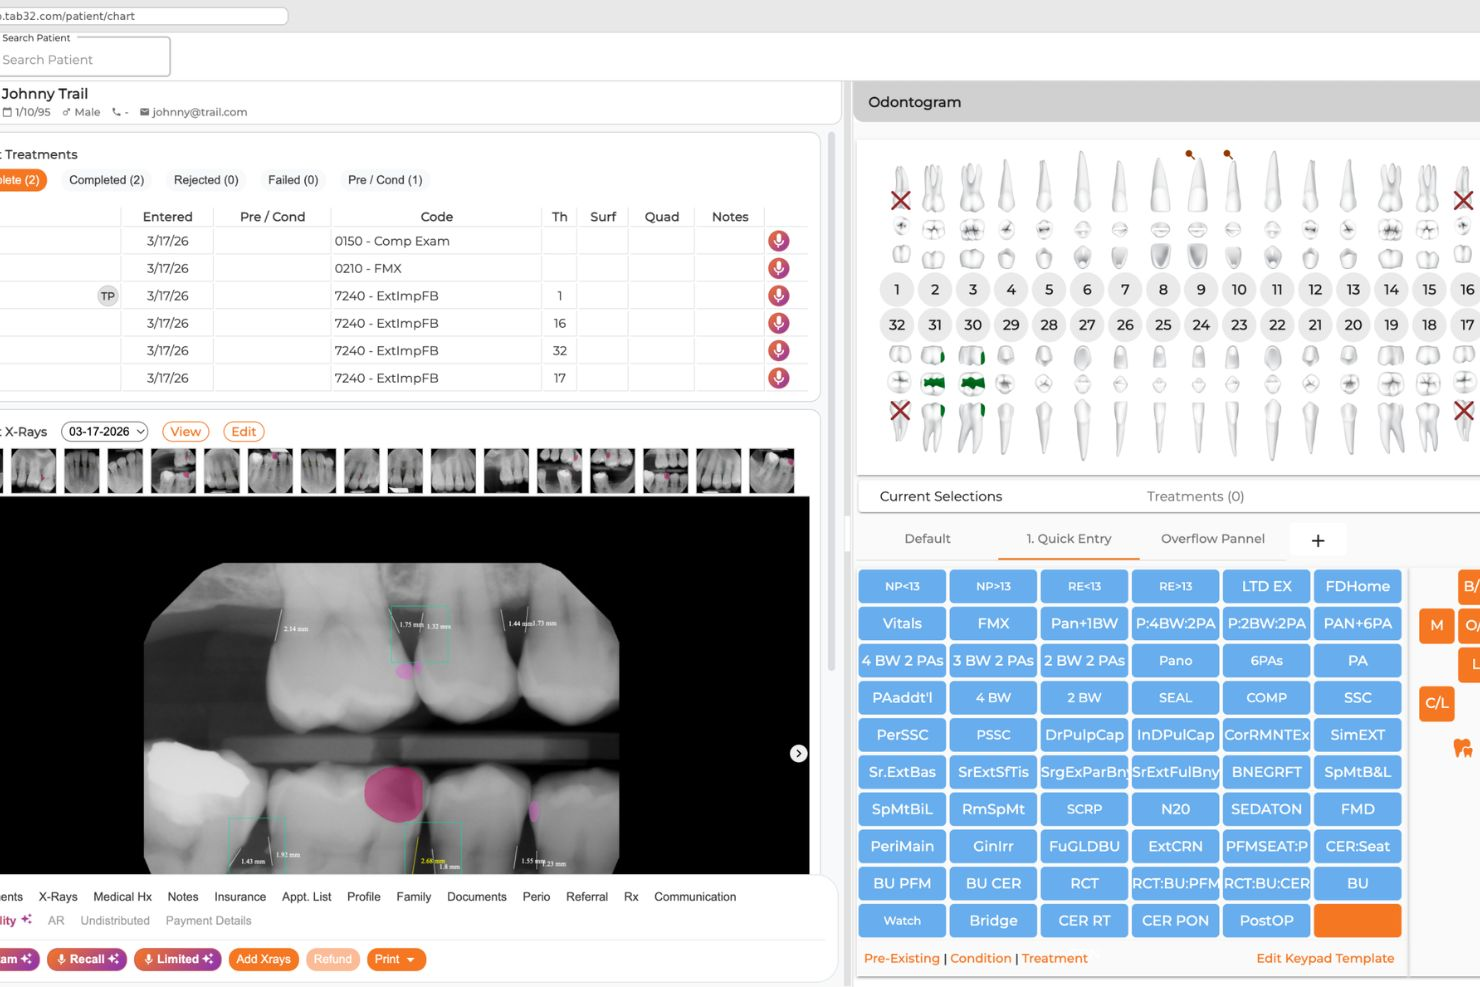The image size is (1480, 987).
Task: Open the Payment Details sub-tab
Action: (208, 921)
